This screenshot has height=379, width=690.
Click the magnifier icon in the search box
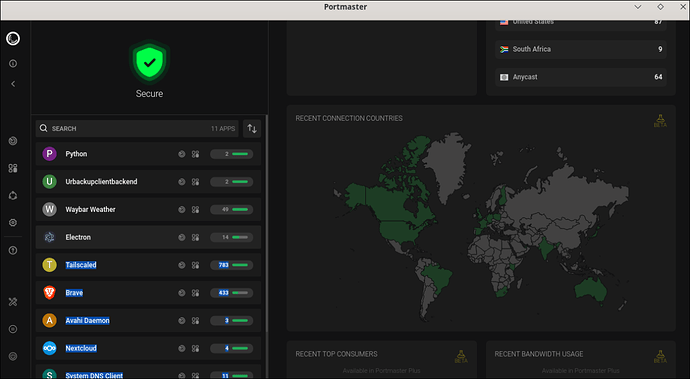pyautogui.click(x=43, y=128)
